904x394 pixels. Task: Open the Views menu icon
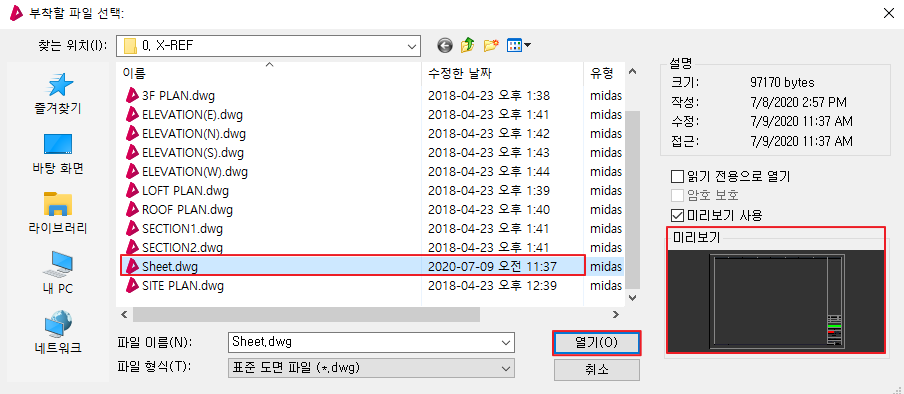pyautogui.click(x=518, y=45)
